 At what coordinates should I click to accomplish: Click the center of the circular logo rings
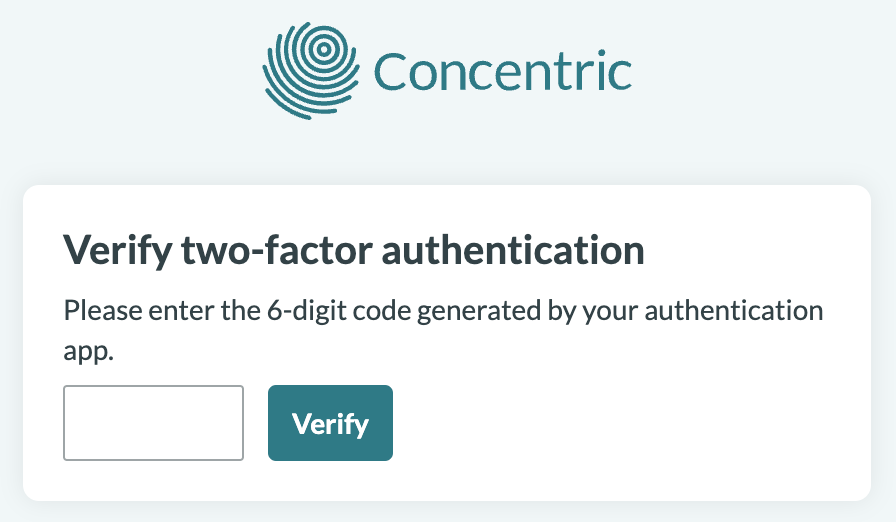click(322, 47)
